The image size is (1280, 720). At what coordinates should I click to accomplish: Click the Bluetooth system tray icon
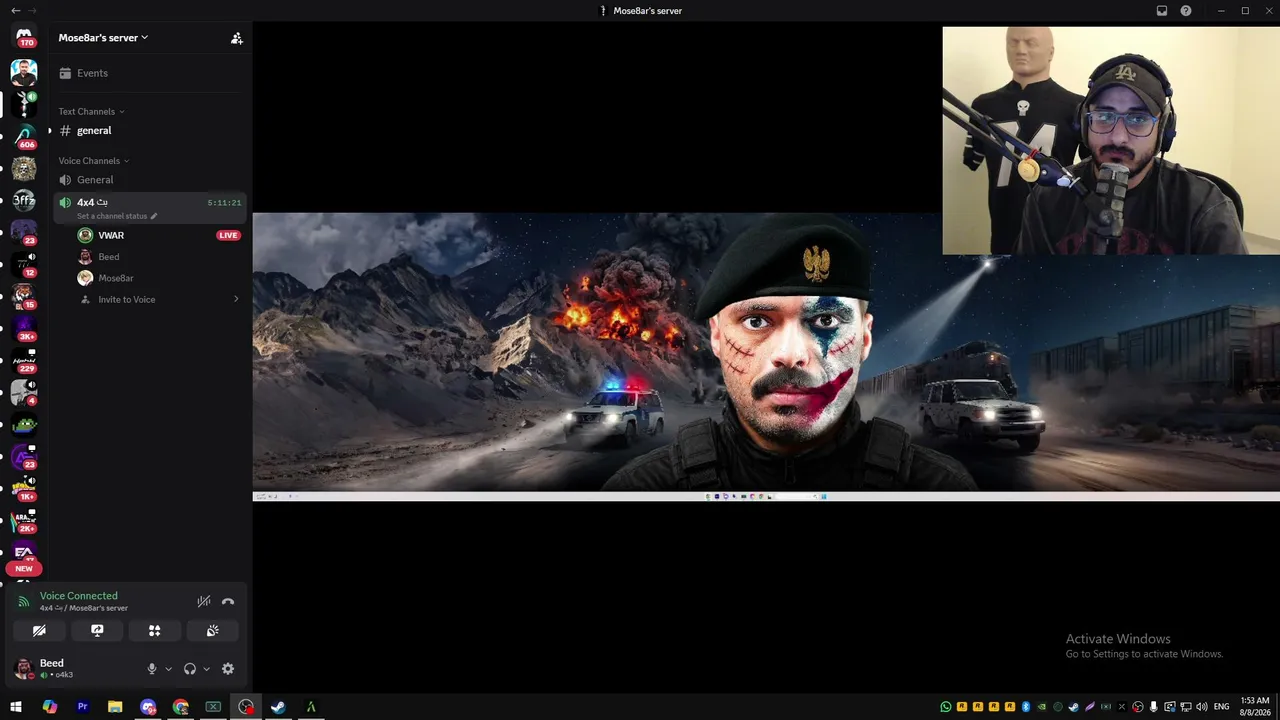pos(1026,707)
